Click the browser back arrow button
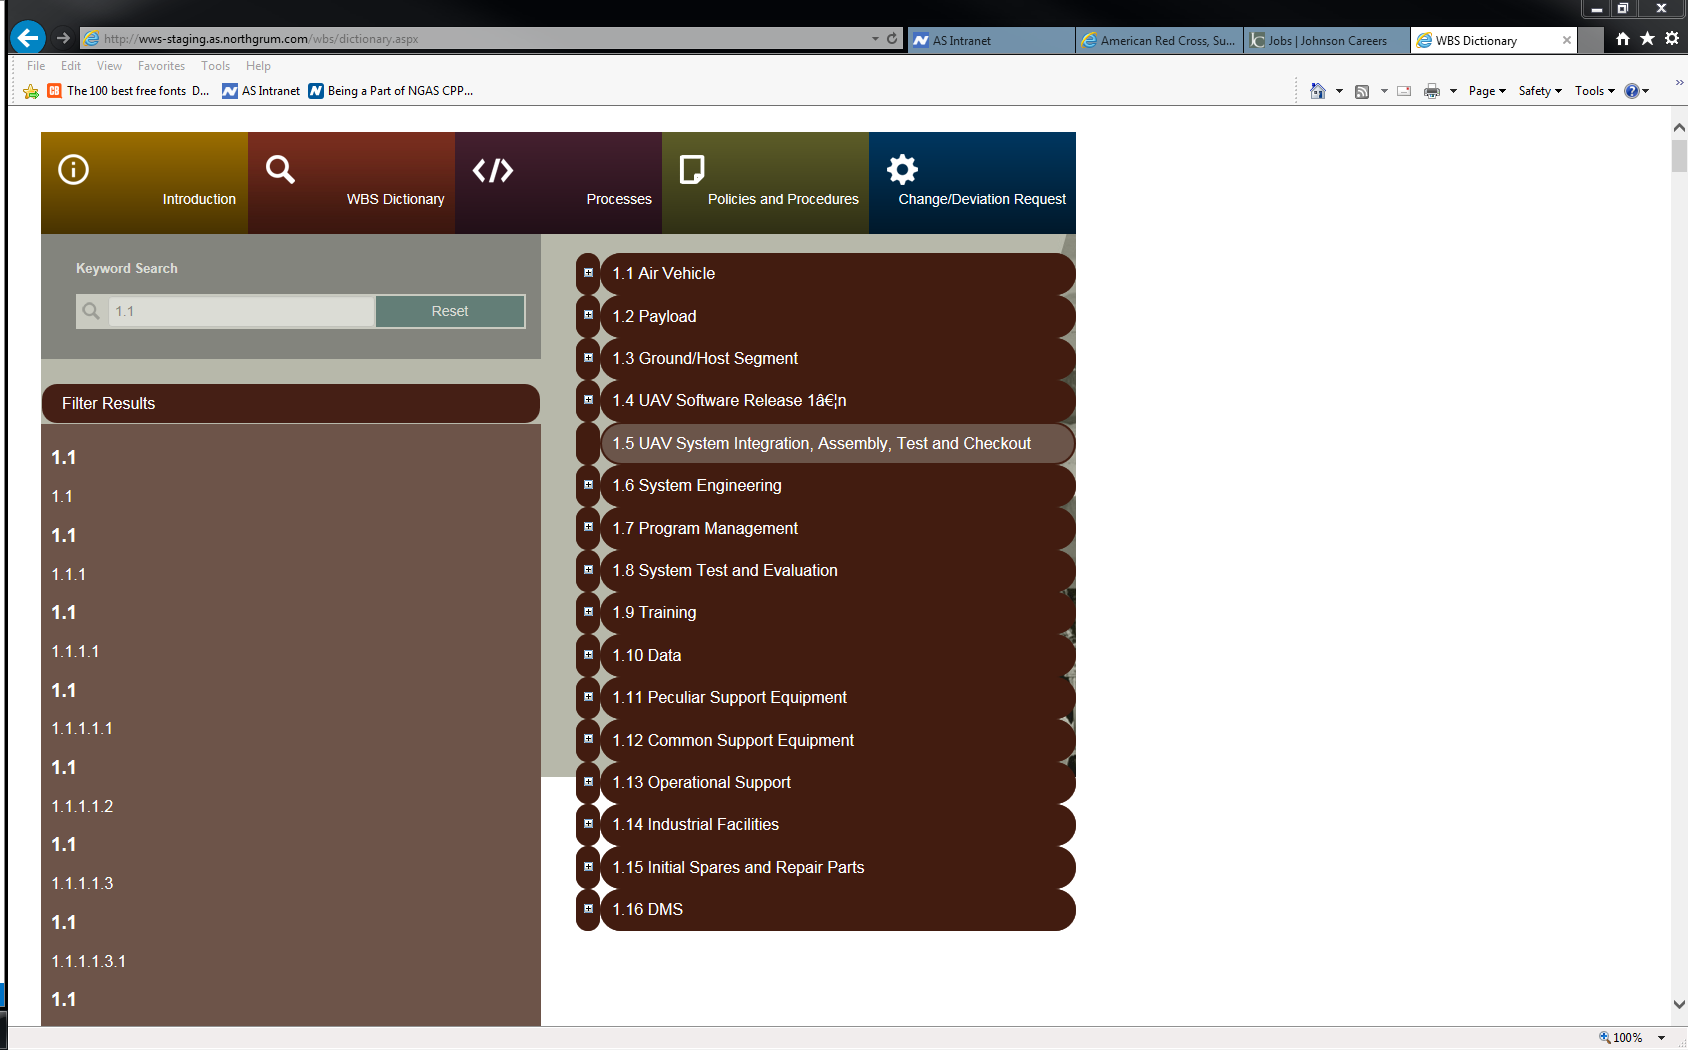Viewport: 1688px width, 1050px height. [28, 38]
